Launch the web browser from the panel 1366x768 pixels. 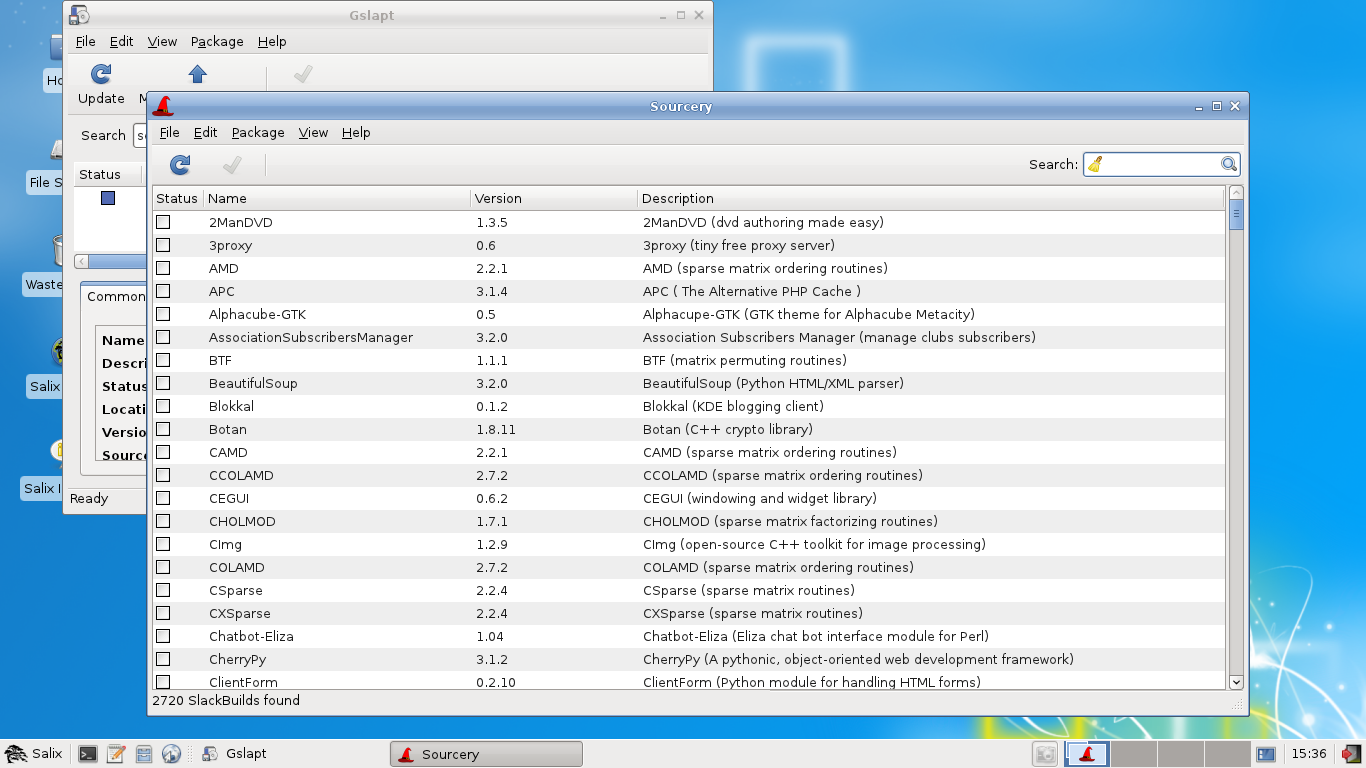coord(171,754)
